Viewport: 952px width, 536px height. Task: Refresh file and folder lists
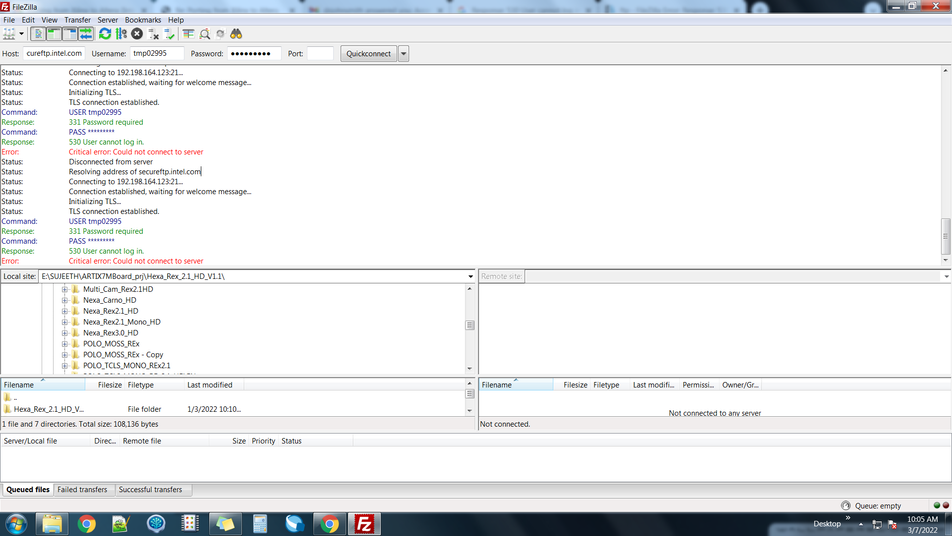tap(105, 34)
